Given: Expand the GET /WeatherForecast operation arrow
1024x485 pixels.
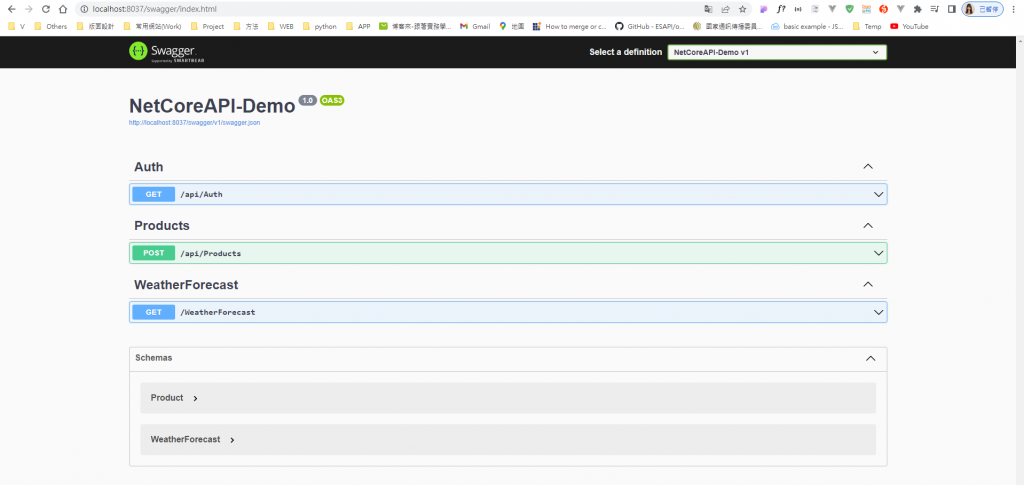Looking at the screenshot, I should (x=878, y=312).
